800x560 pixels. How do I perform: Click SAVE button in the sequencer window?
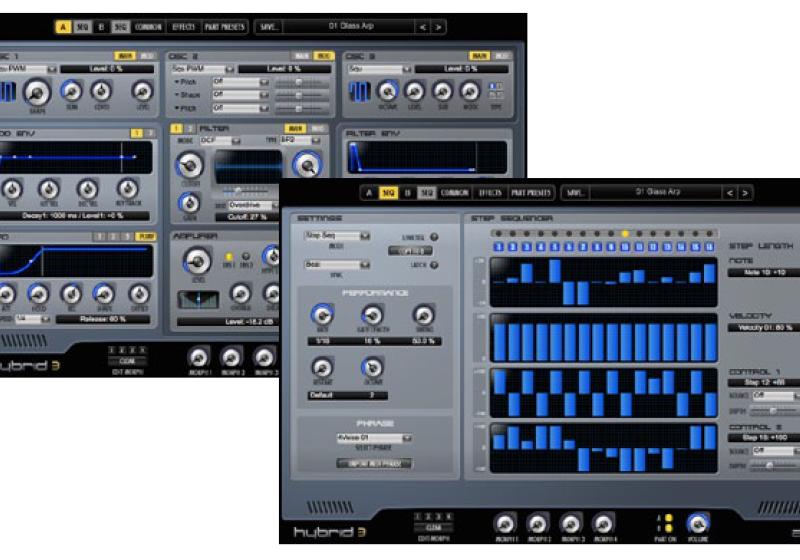pyautogui.click(x=574, y=193)
